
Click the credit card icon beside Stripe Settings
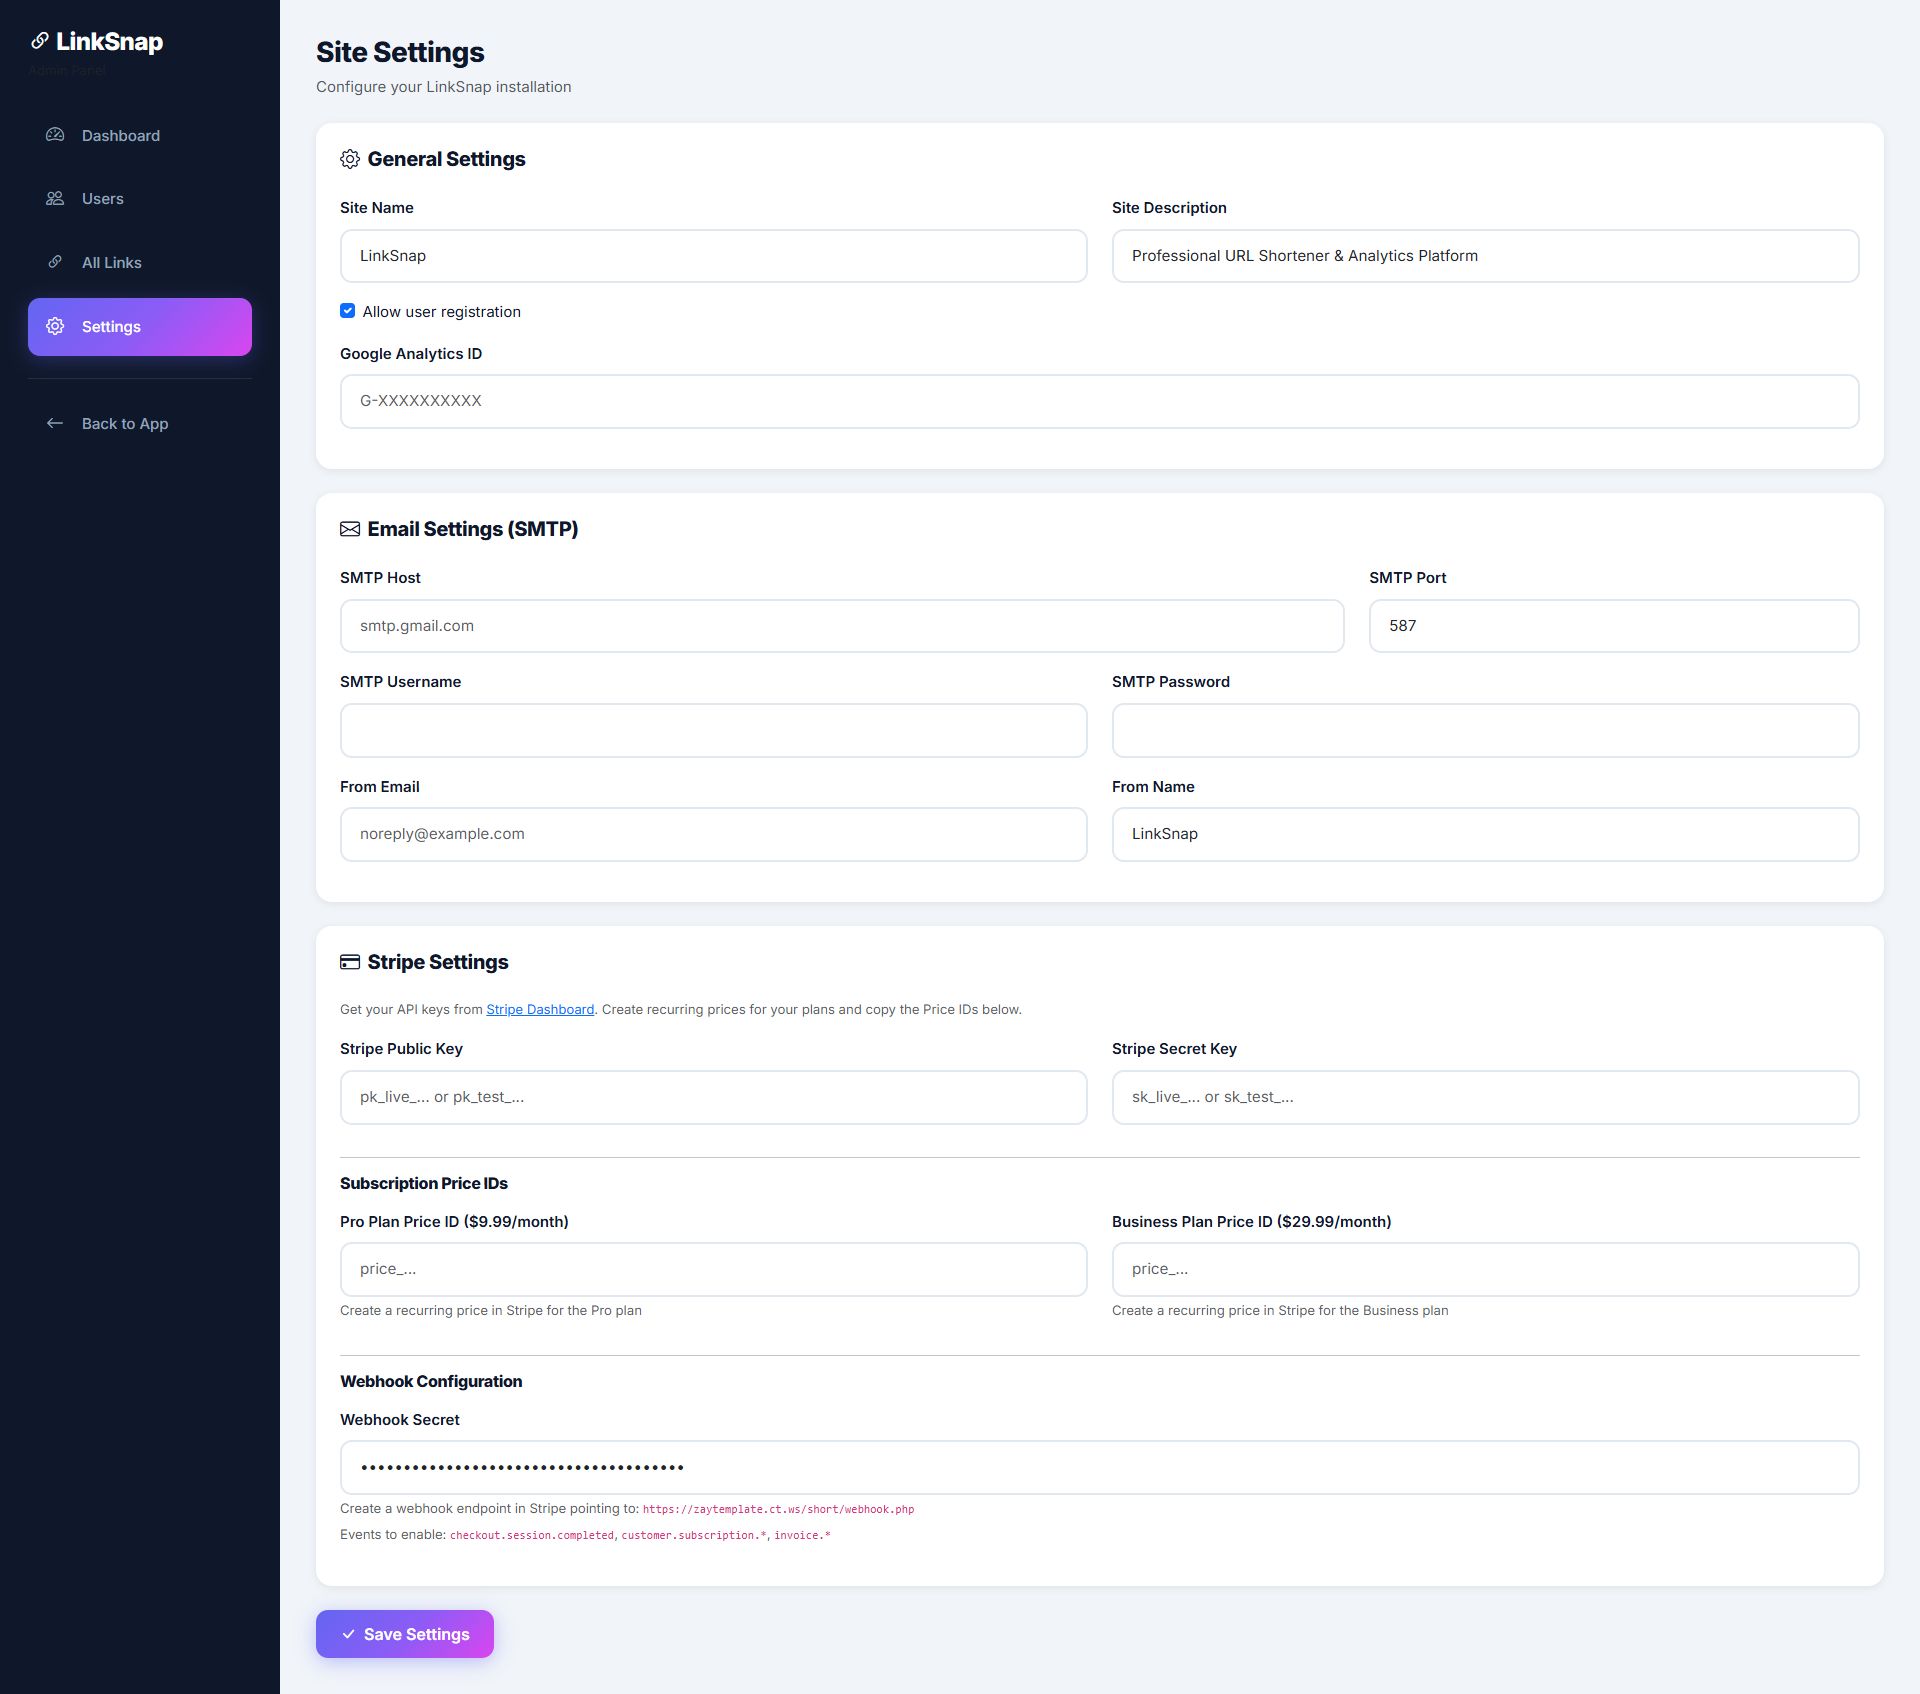pos(350,962)
